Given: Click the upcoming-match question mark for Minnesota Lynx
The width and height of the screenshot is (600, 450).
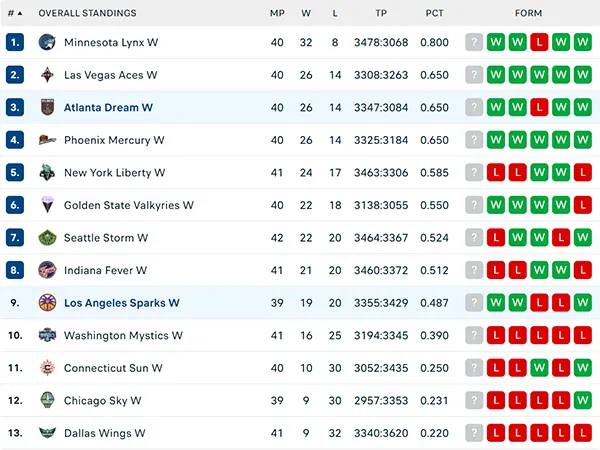Looking at the screenshot, I should tap(474, 42).
